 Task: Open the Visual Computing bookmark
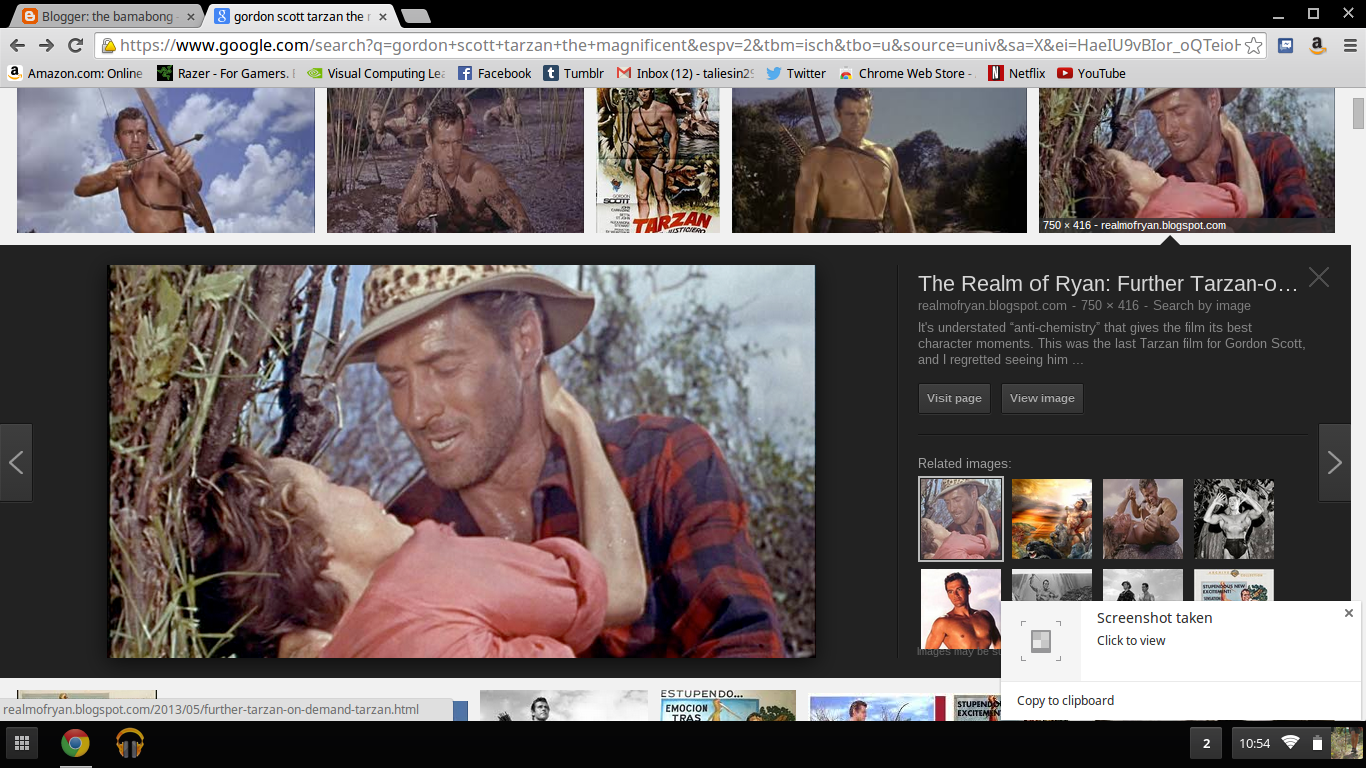[376, 73]
